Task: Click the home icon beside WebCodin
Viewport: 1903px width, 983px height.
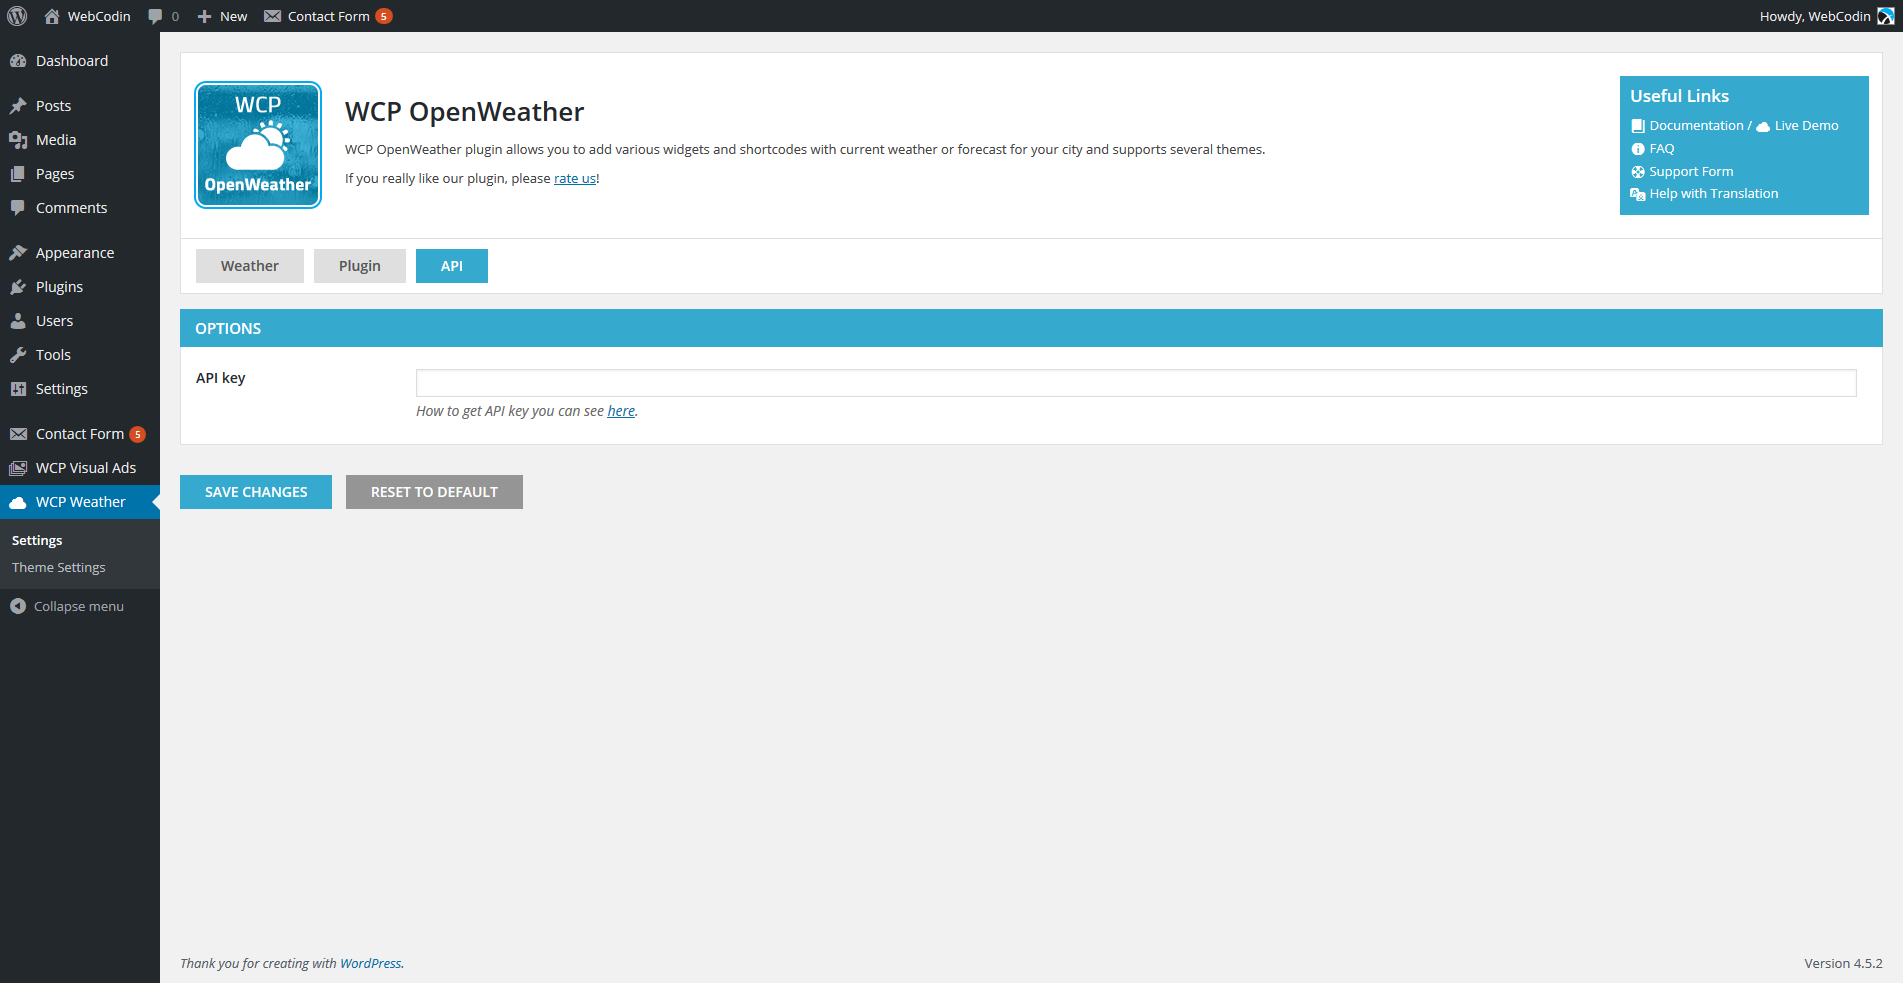Action: [52, 16]
